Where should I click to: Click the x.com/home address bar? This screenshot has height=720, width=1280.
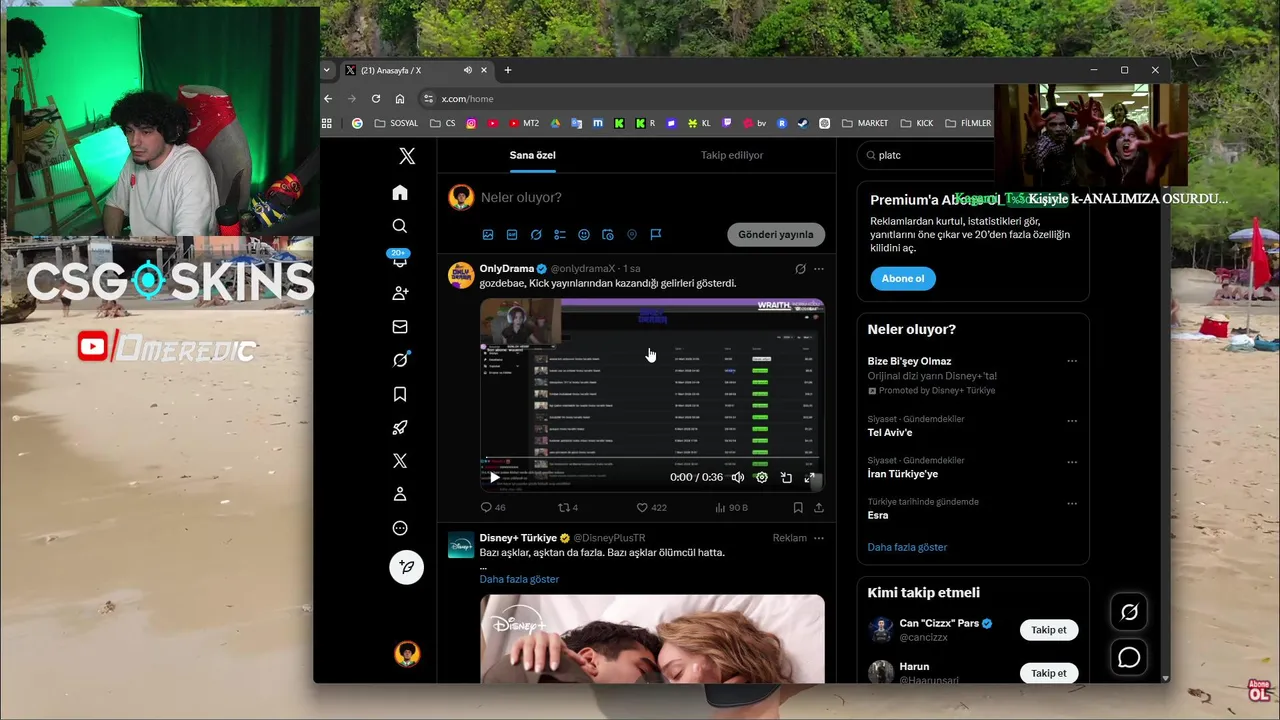tap(467, 99)
